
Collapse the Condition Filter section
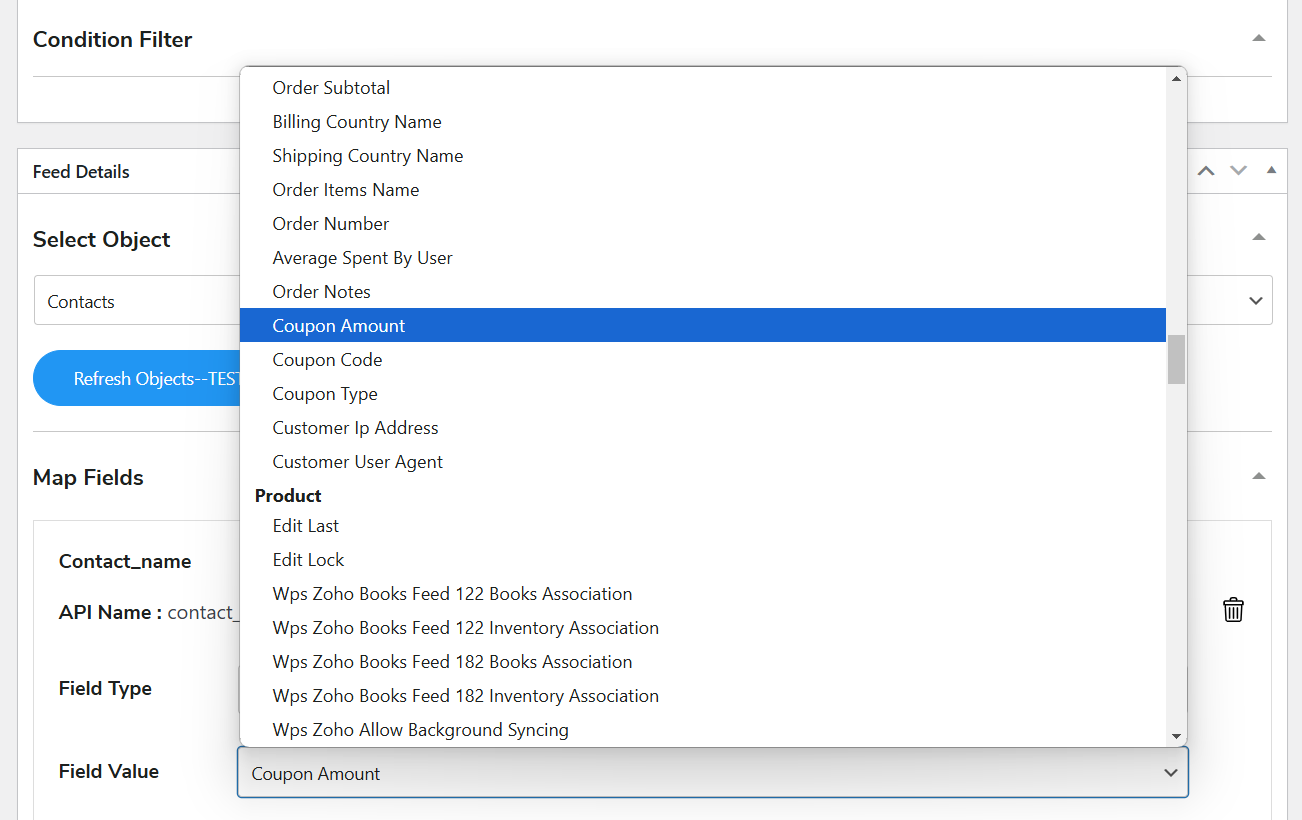(1257, 35)
